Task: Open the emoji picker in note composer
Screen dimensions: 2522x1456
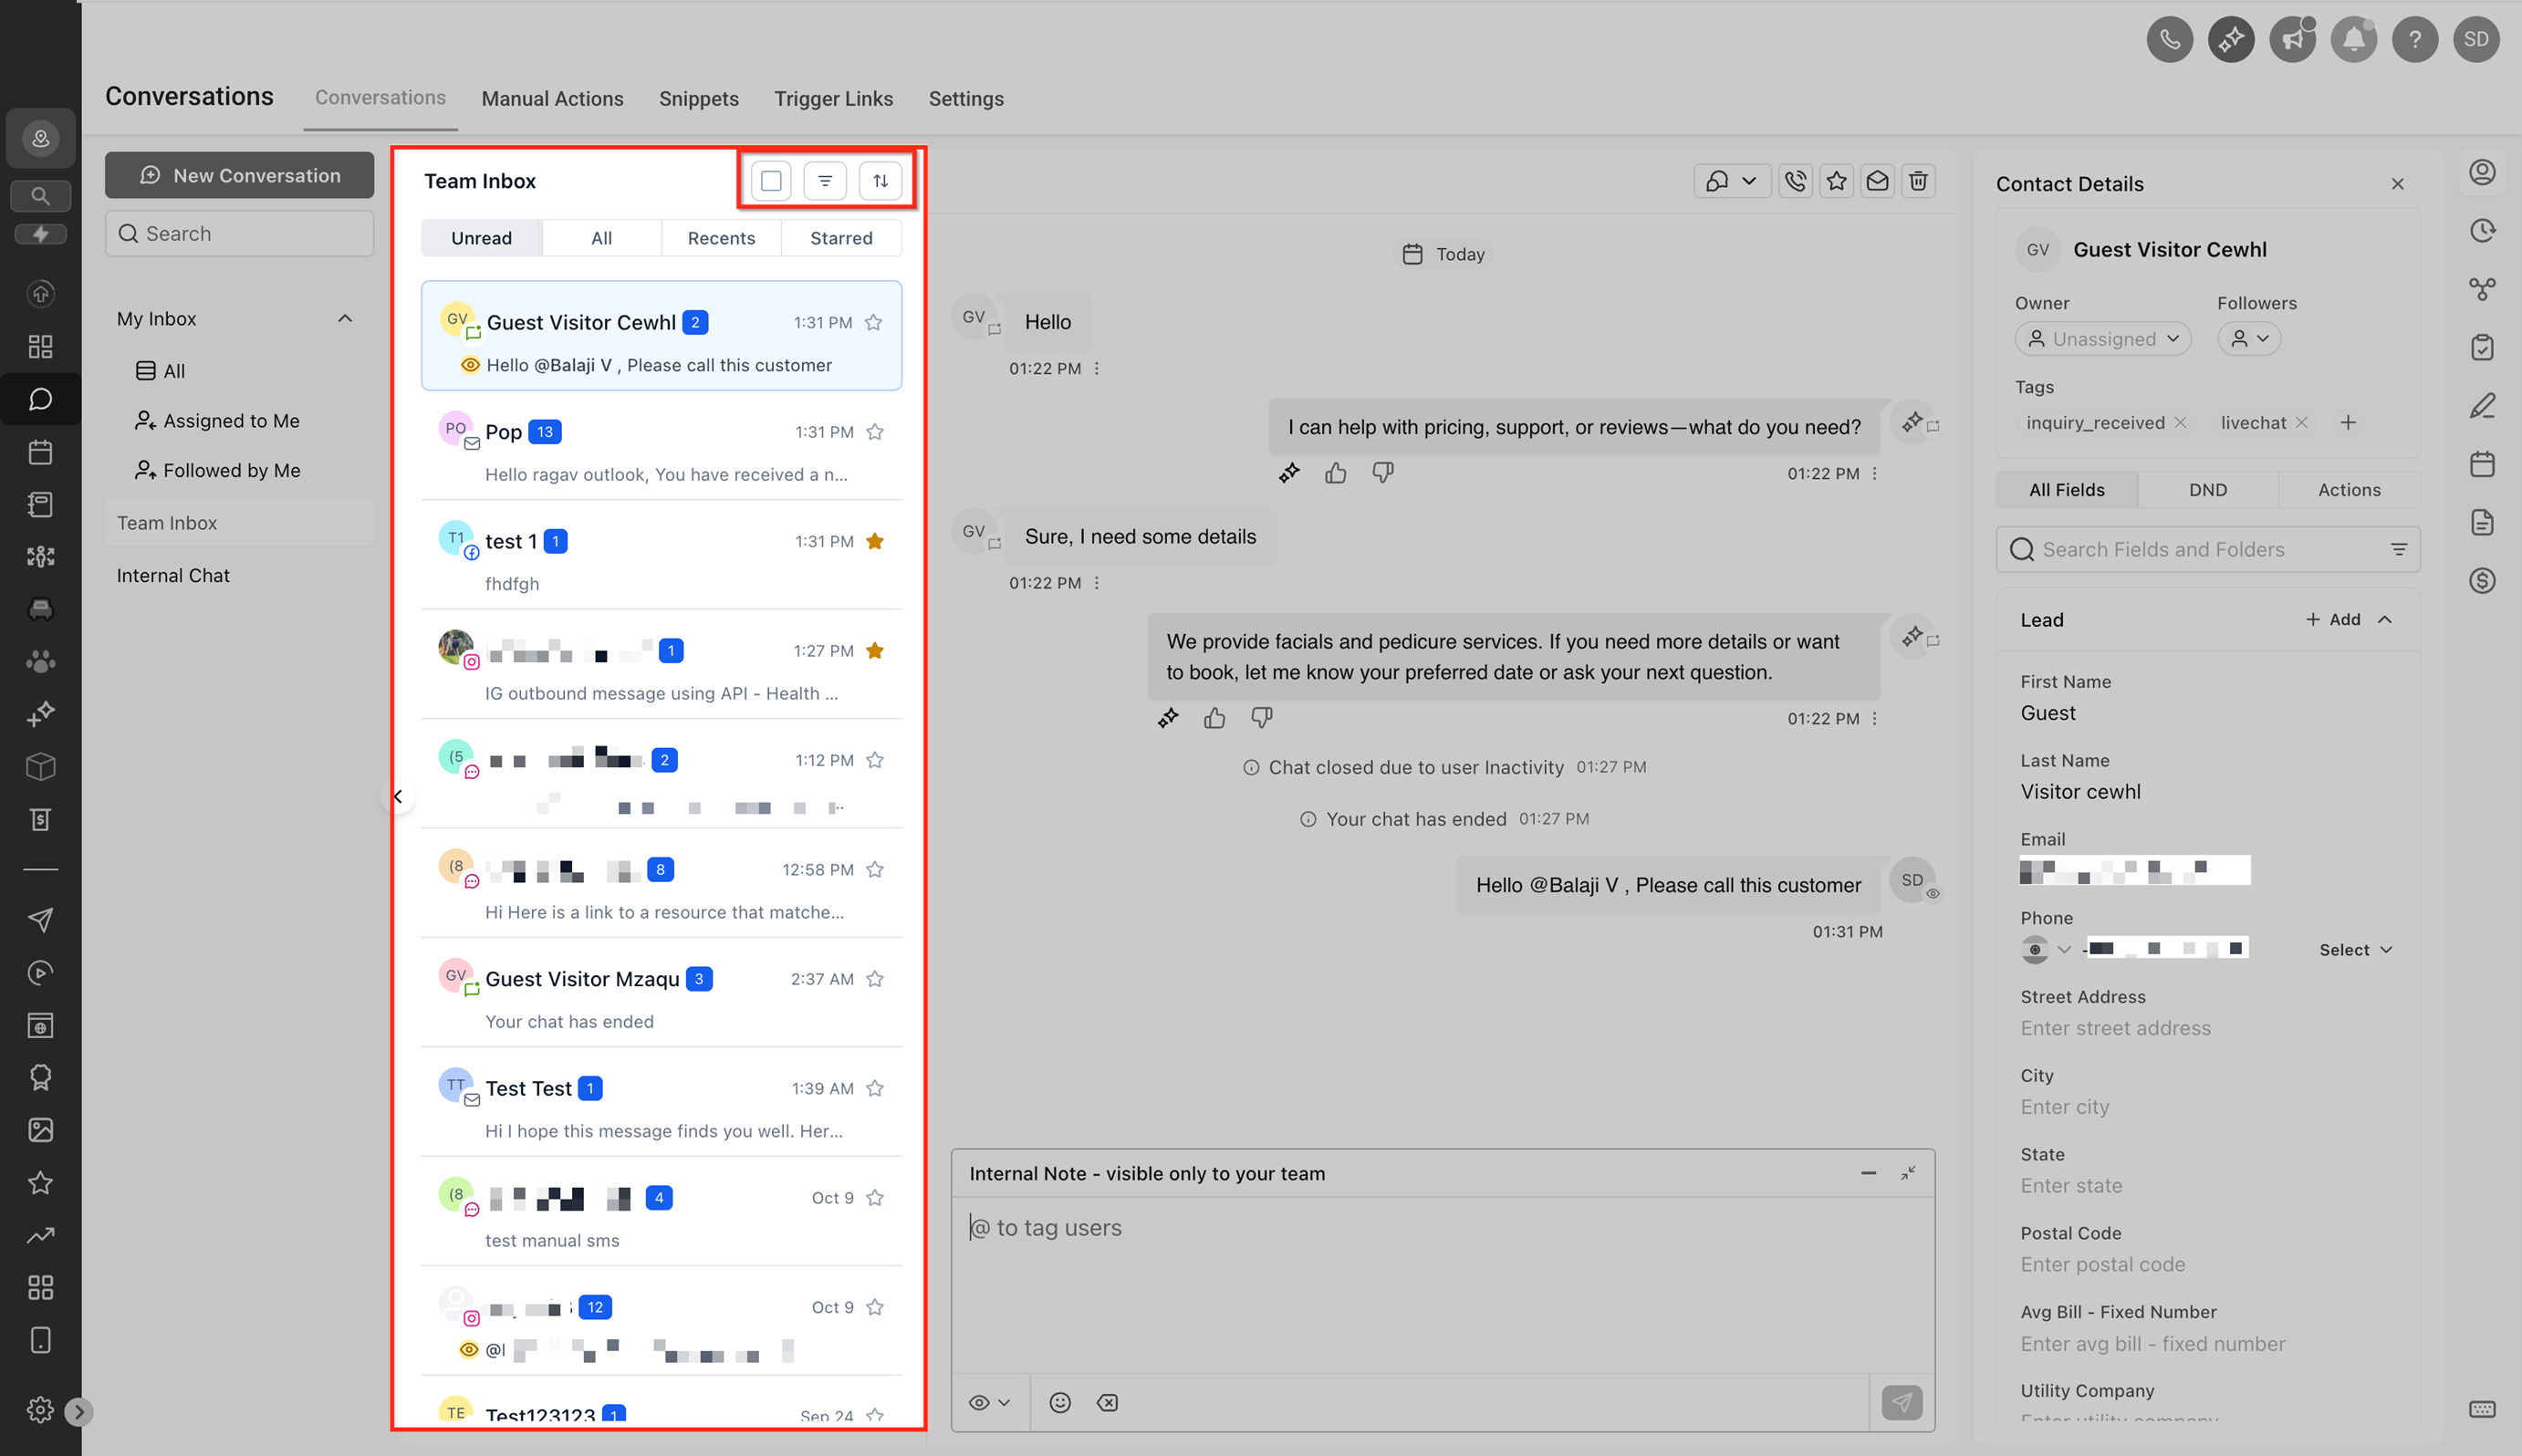Action: (1060, 1402)
